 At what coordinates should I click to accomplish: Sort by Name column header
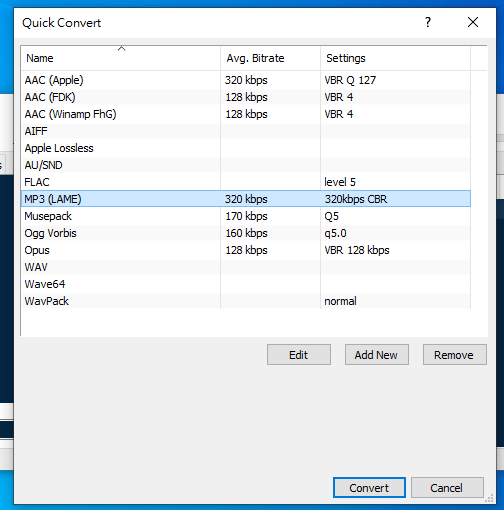tap(120, 58)
